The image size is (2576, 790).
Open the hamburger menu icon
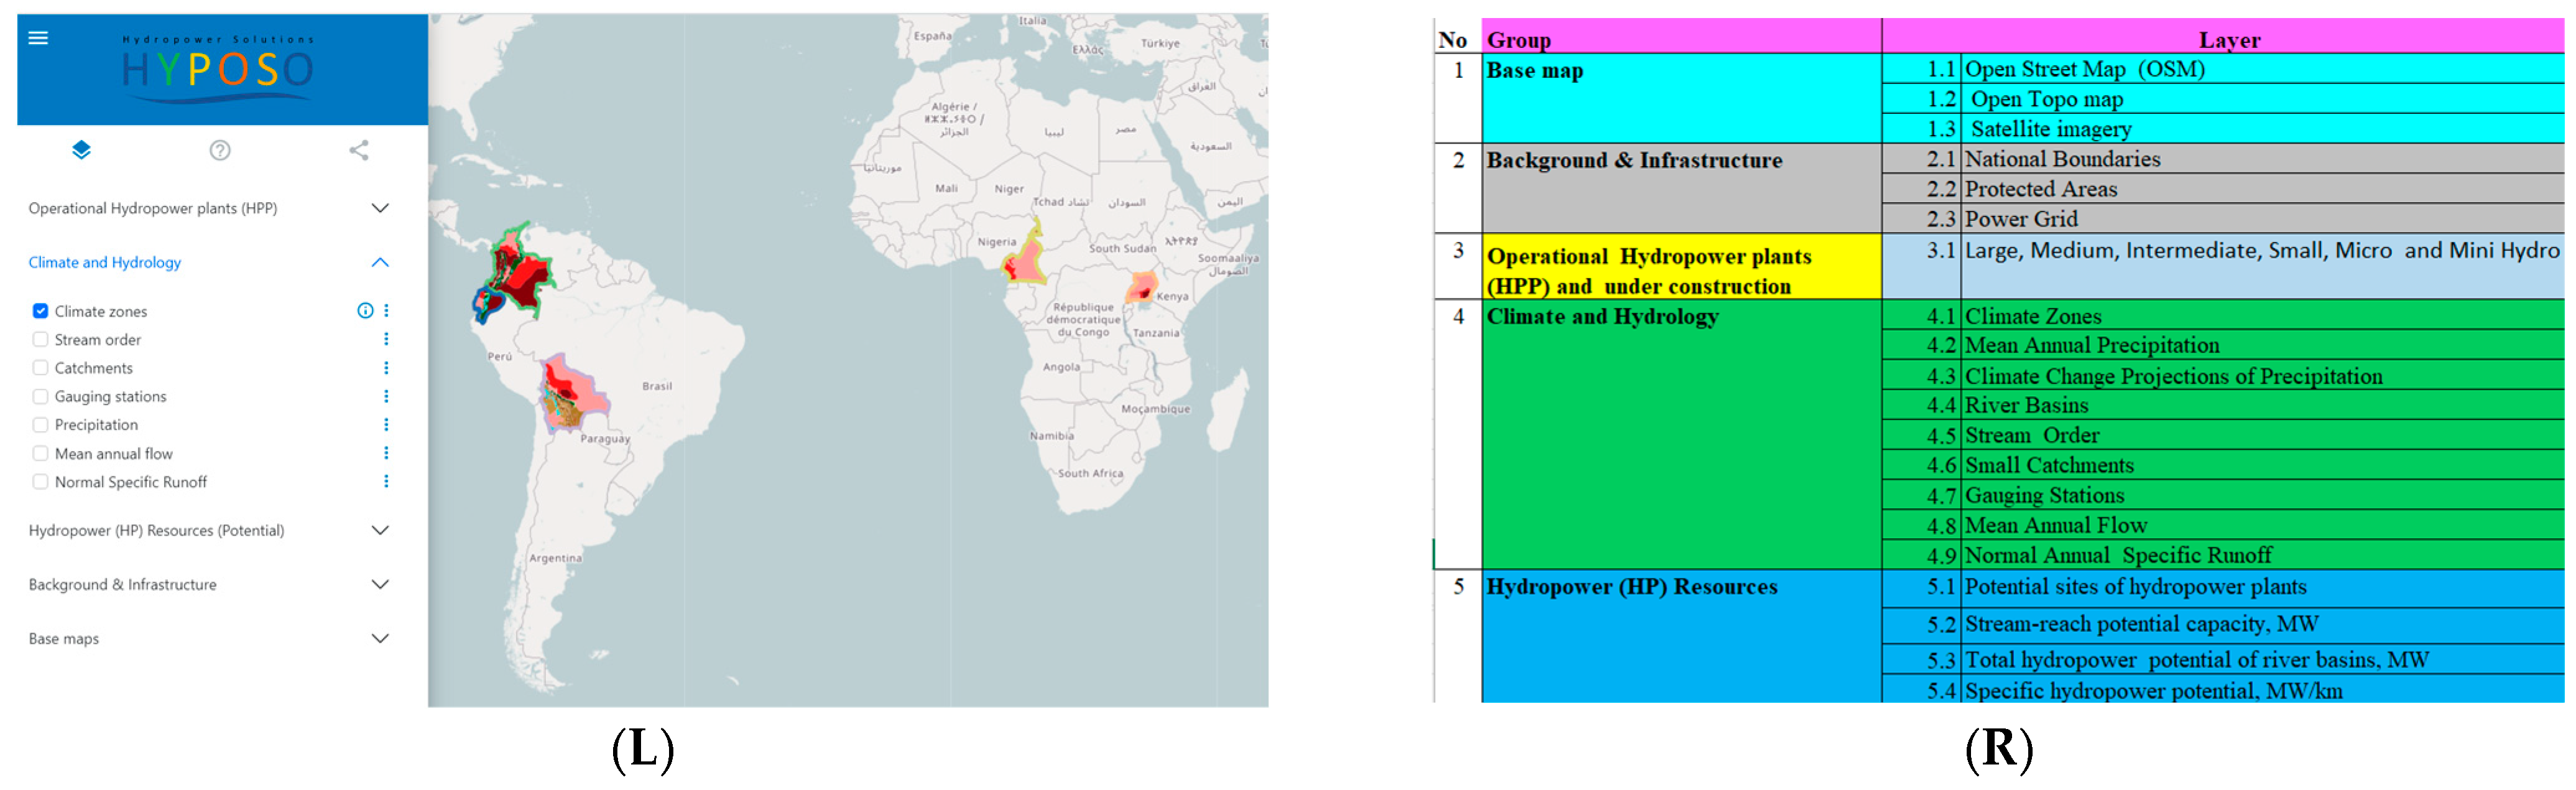pos(38,38)
